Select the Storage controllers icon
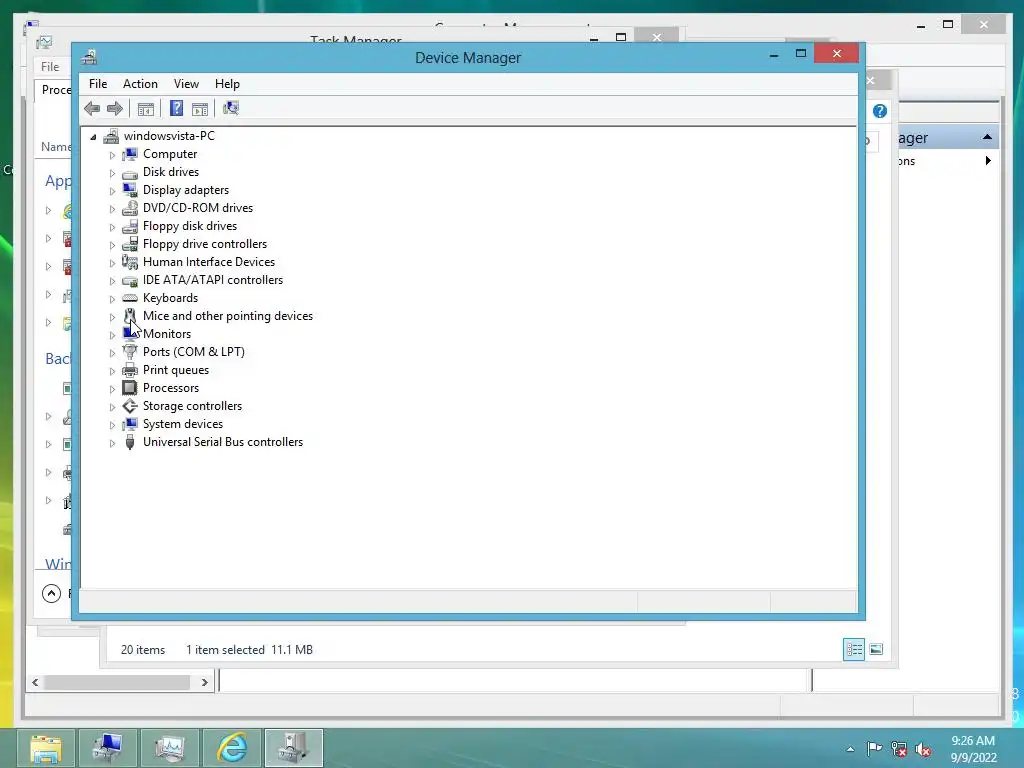The height and width of the screenshot is (768, 1024). pos(130,406)
